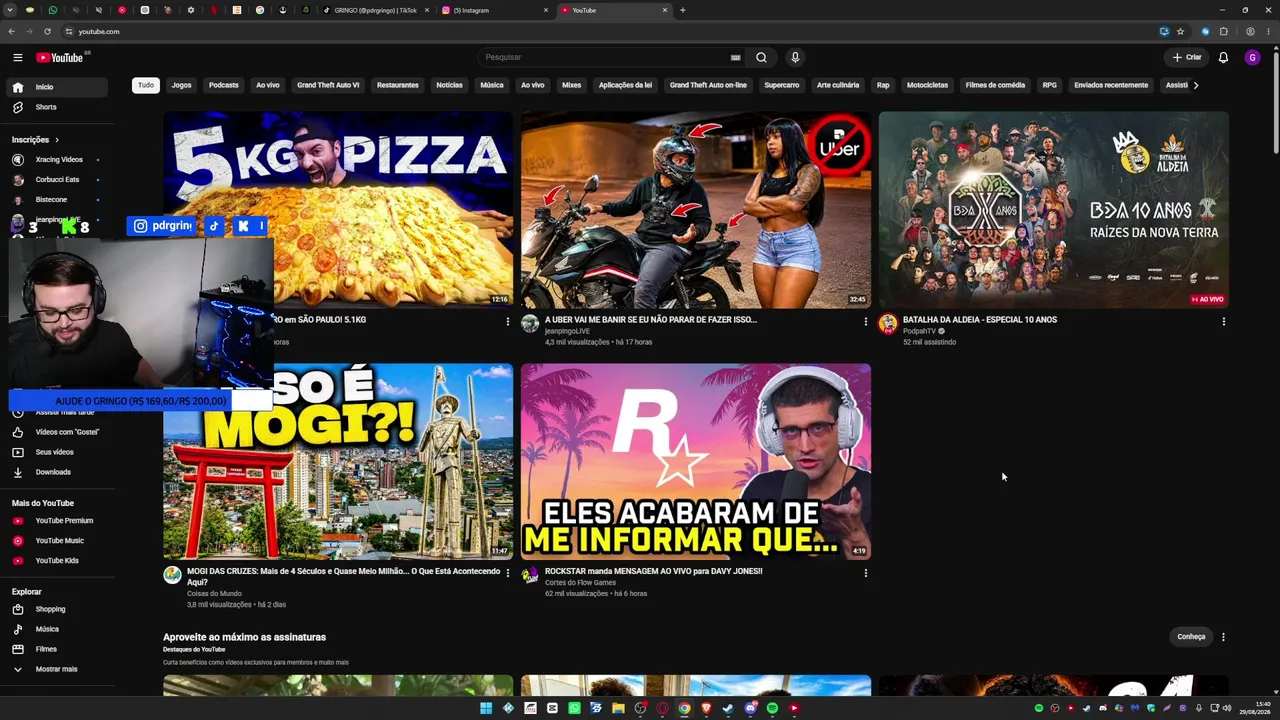Show more filter chips with right arrow
Viewport: 1280px width, 720px height.
(1195, 85)
